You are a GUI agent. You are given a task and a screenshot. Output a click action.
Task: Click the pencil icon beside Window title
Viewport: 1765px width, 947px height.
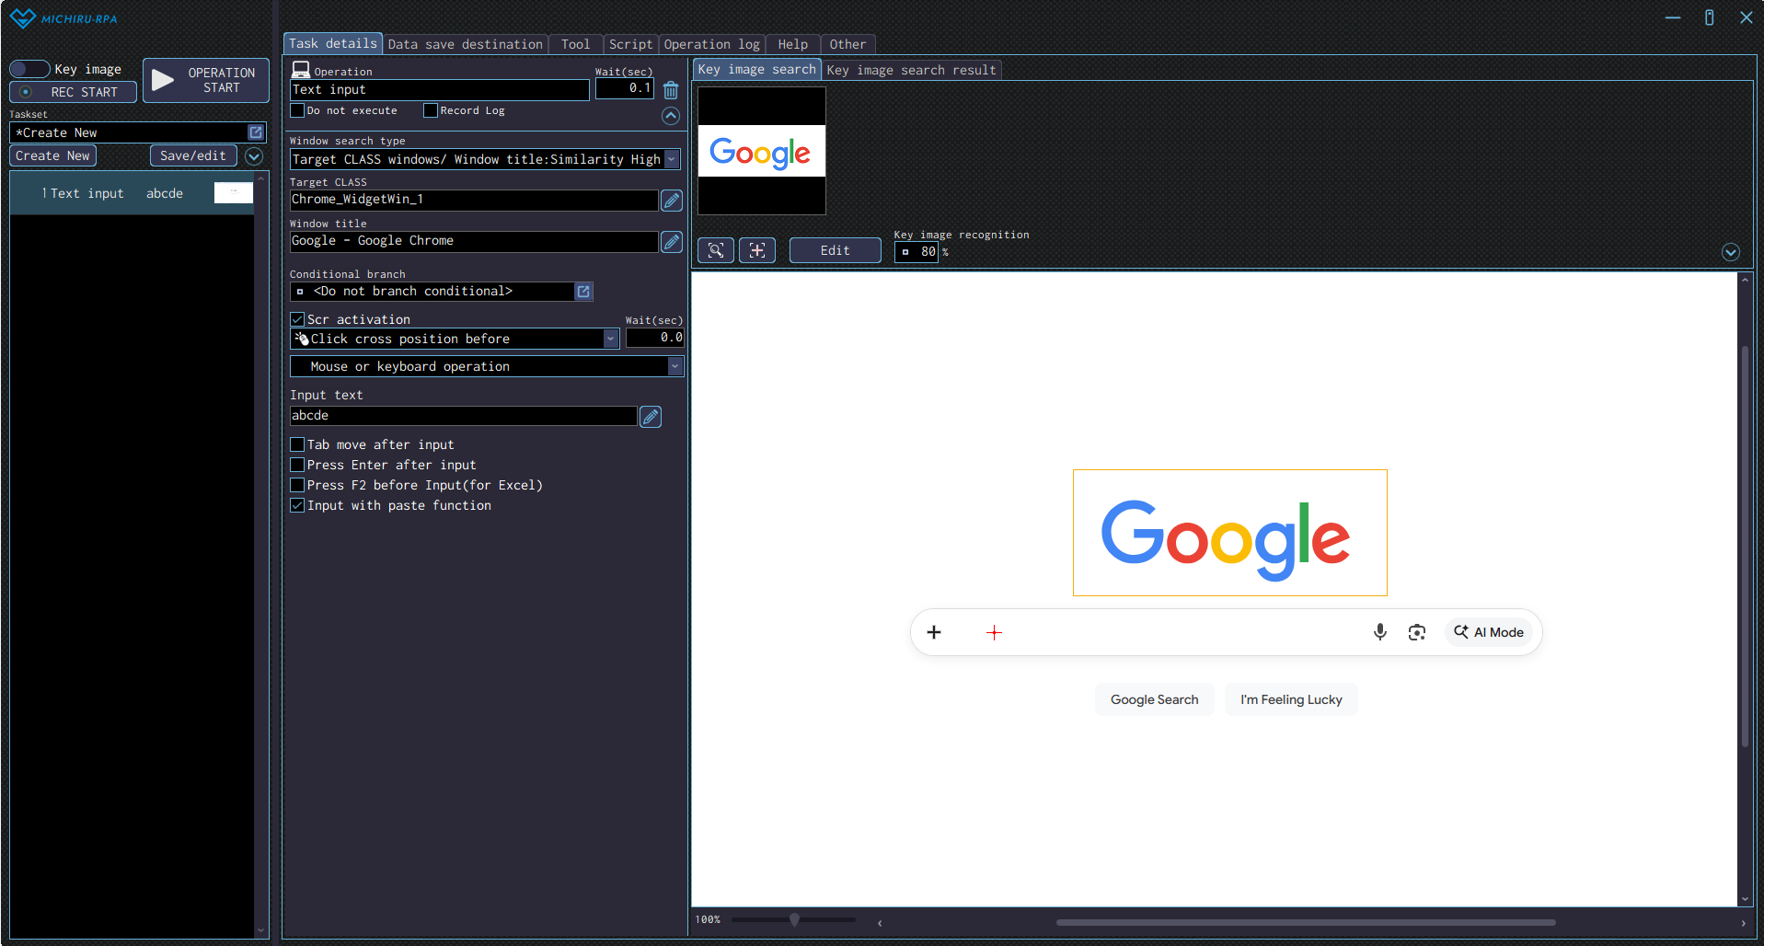[672, 242]
